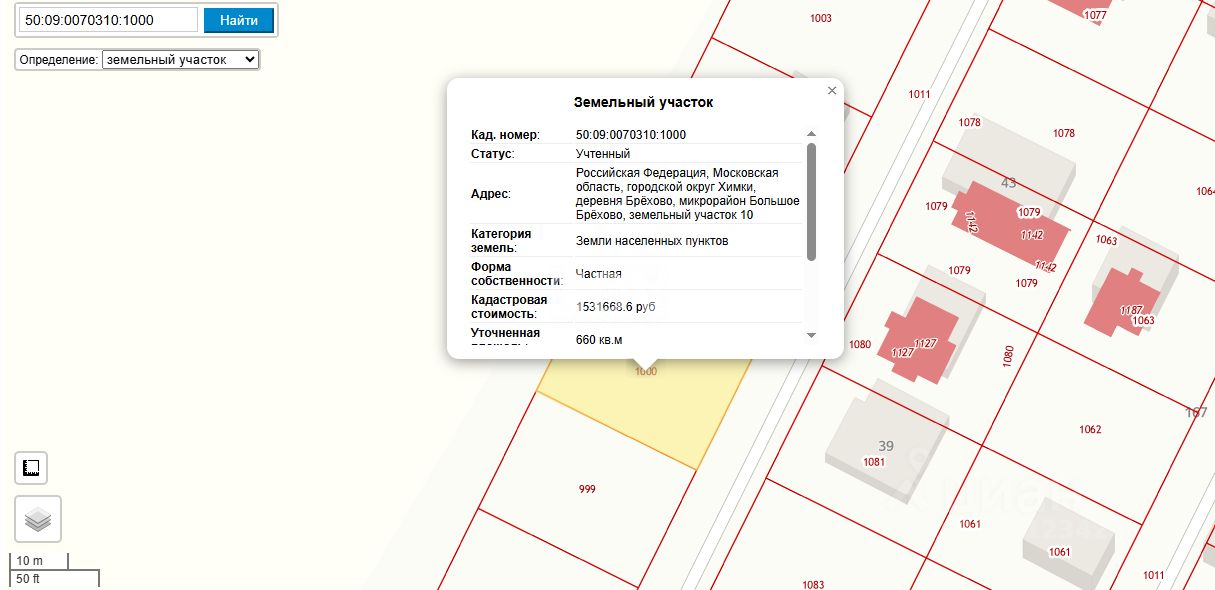The width and height of the screenshot is (1215, 590).
Task: Click the popup scrollbar down arrow
Action: pos(811,335)
